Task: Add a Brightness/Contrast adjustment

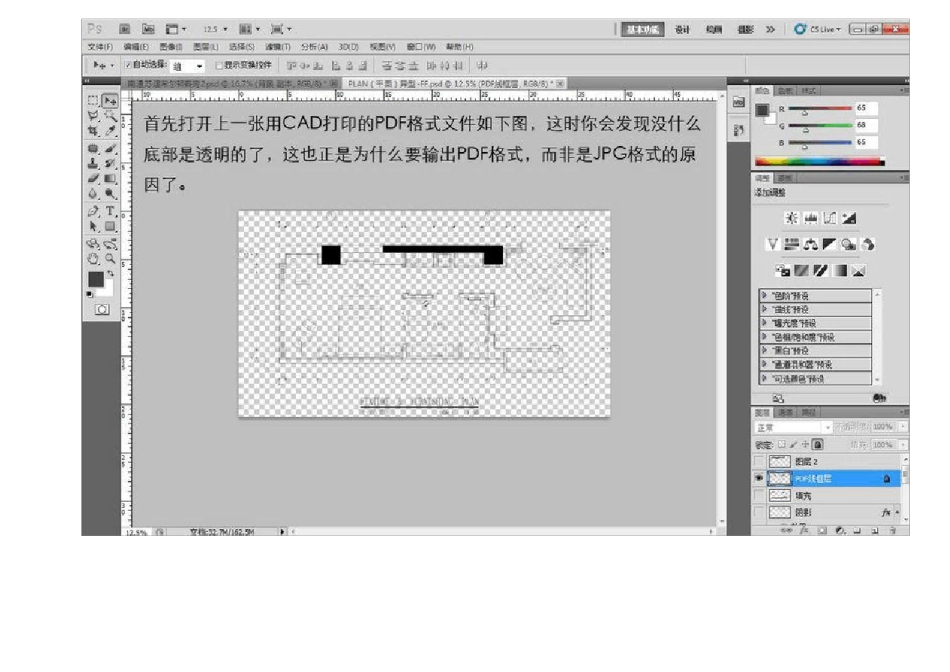Action: click(792, 218)
